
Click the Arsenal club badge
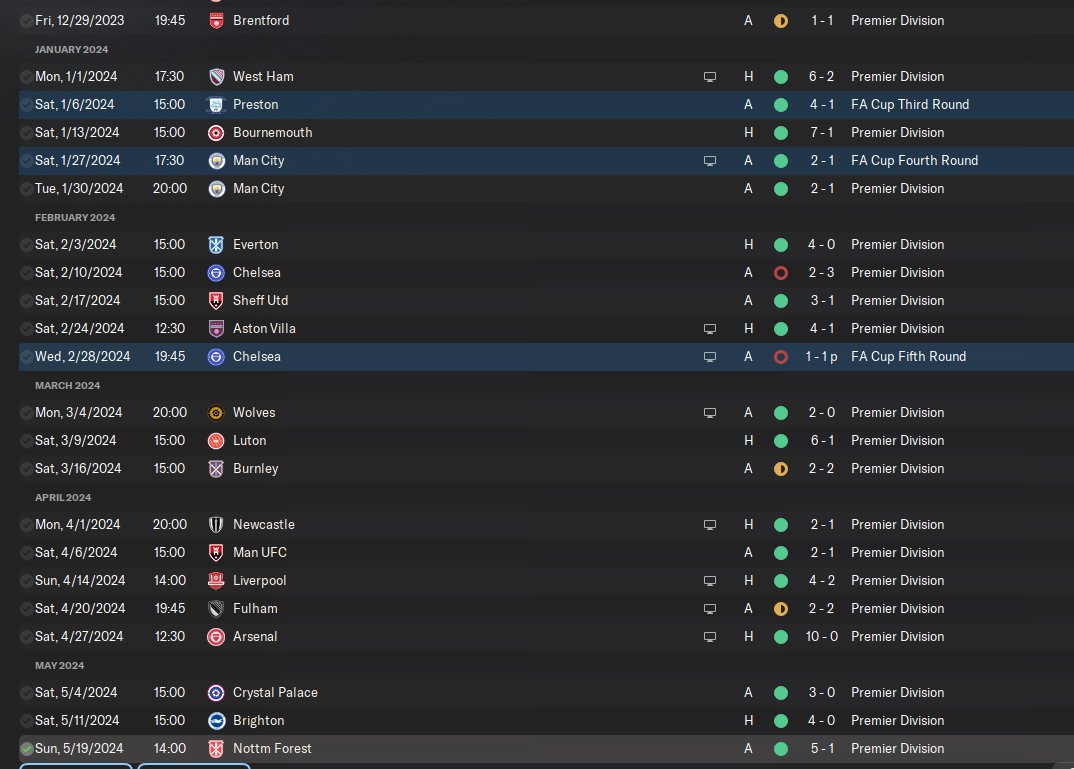(216, 637)
